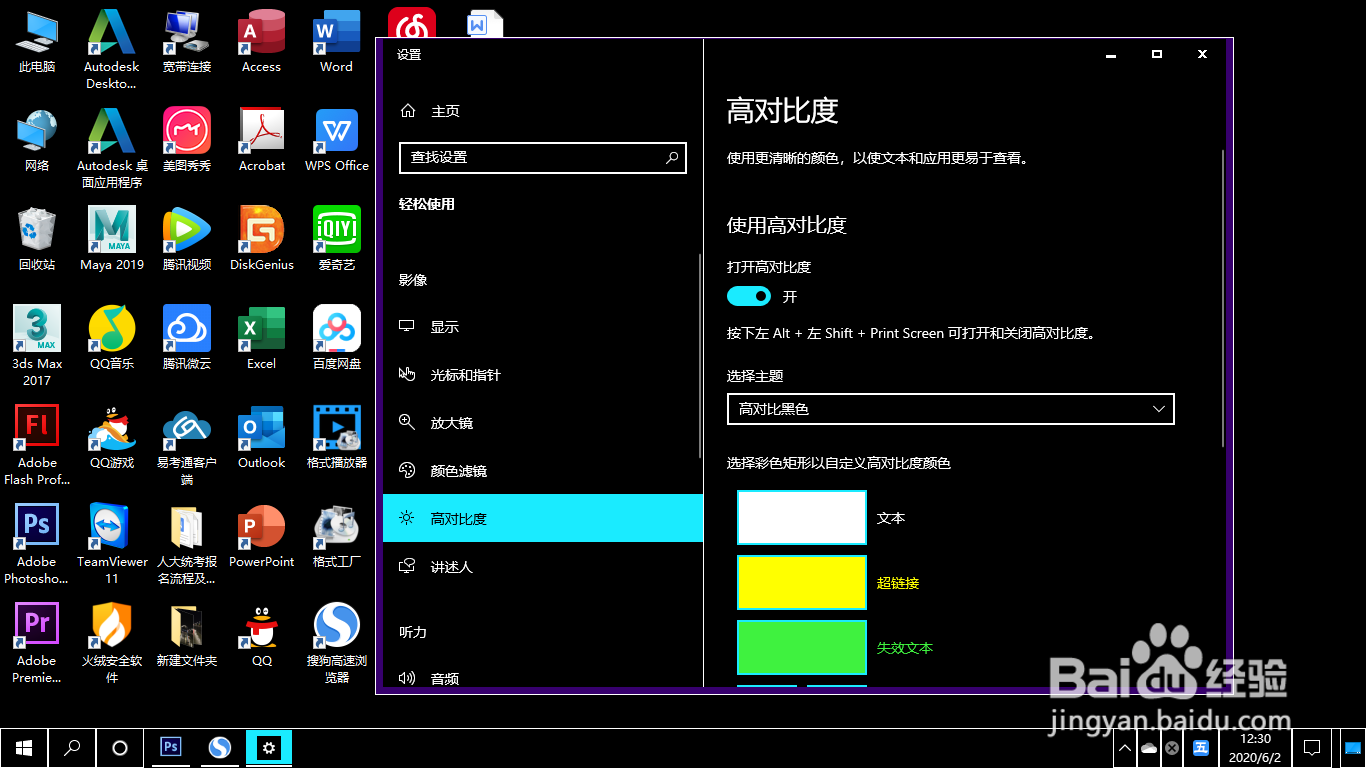Click the Settings content scrollbar
The width and height of the screenshot is (1366, 768).
tap(1222, 298)
